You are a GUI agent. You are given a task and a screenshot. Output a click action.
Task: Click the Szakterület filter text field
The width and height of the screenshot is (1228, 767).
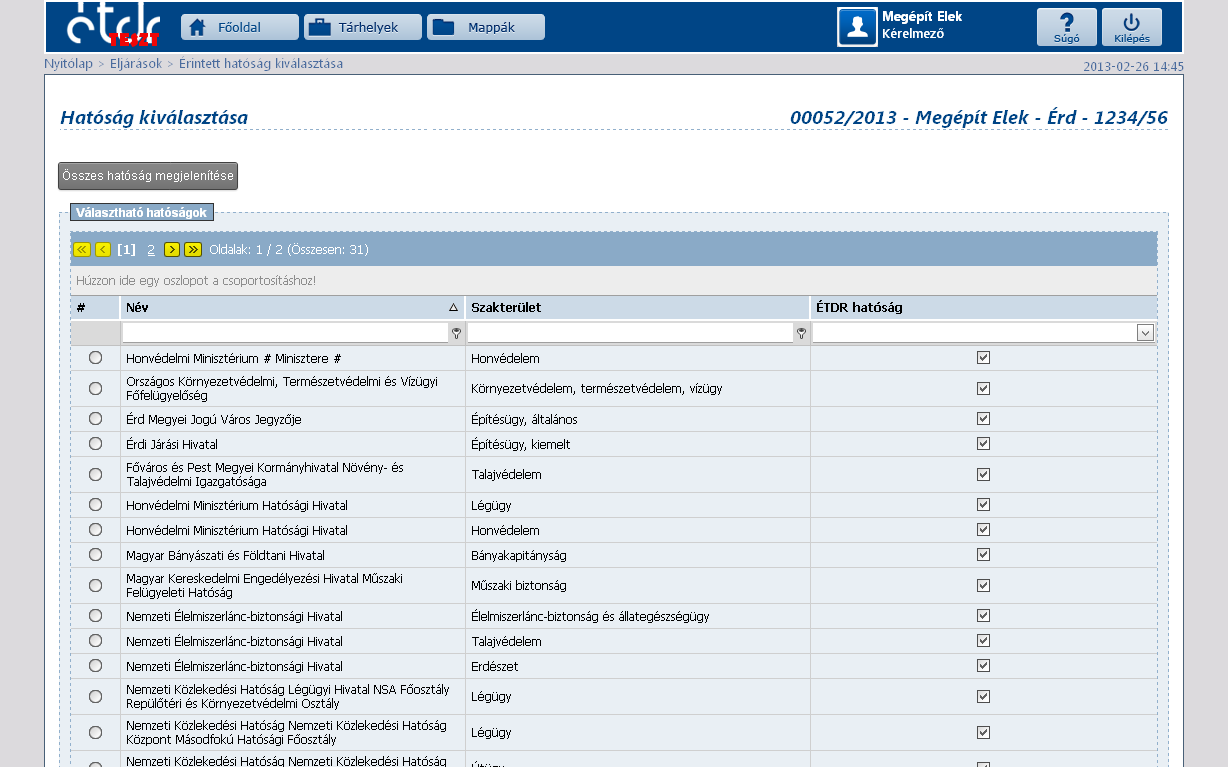[630, 333]
